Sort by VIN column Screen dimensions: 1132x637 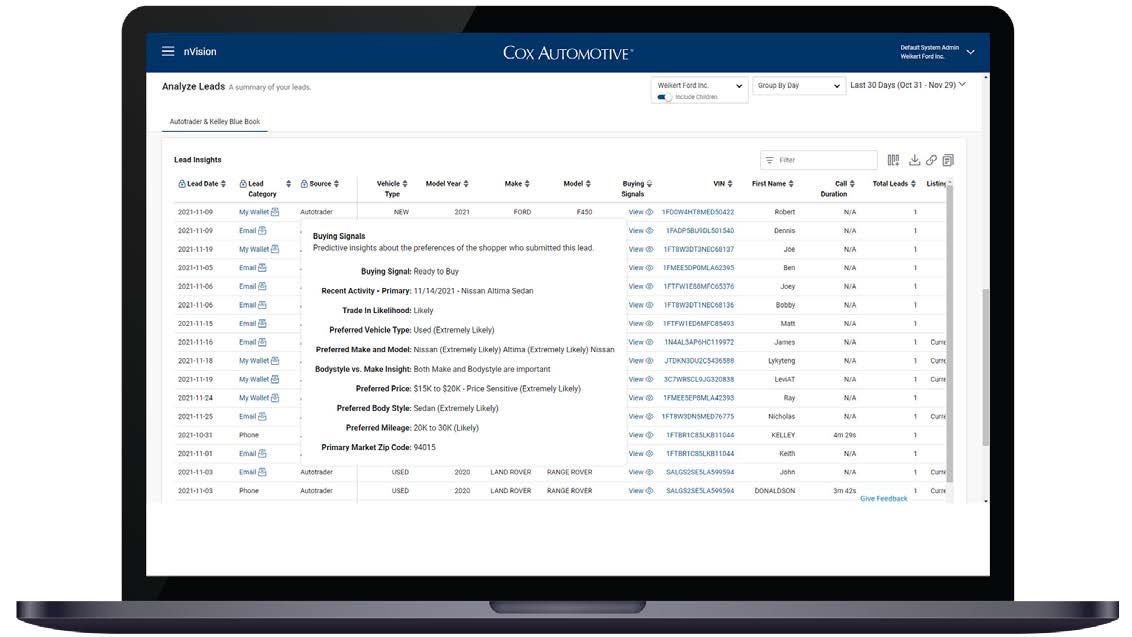(x=730, y=184)
